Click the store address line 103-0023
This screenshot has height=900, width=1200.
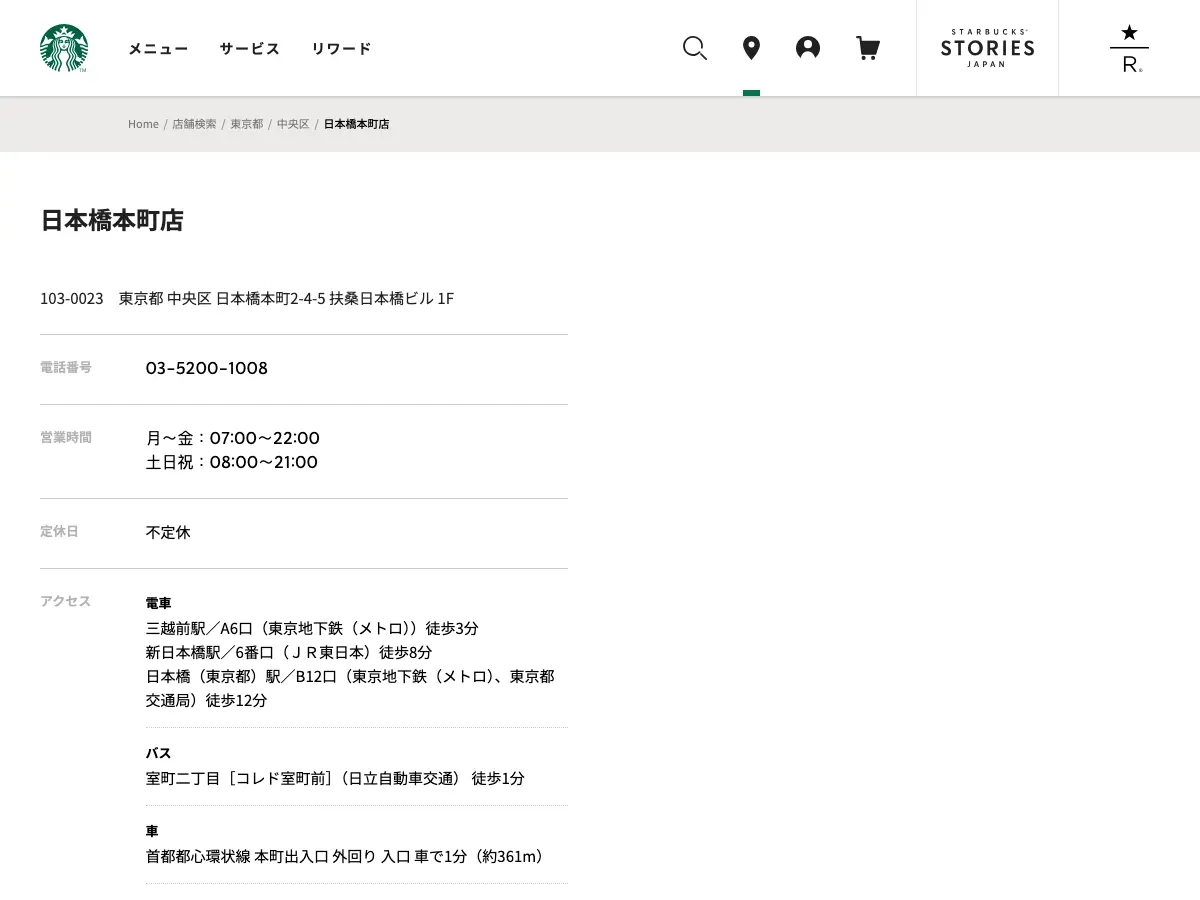pyautogui.click(x=247, y=298)
